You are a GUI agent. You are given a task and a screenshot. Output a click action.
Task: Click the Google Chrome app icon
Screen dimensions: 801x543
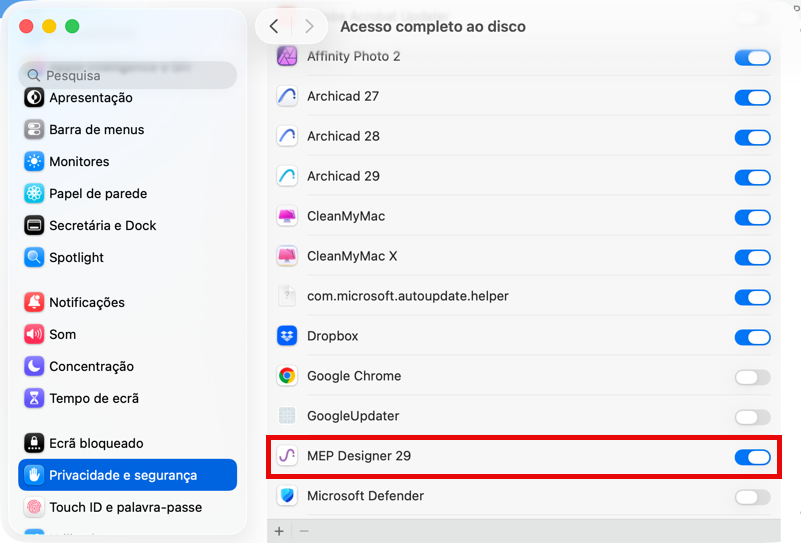click(287, 376)
